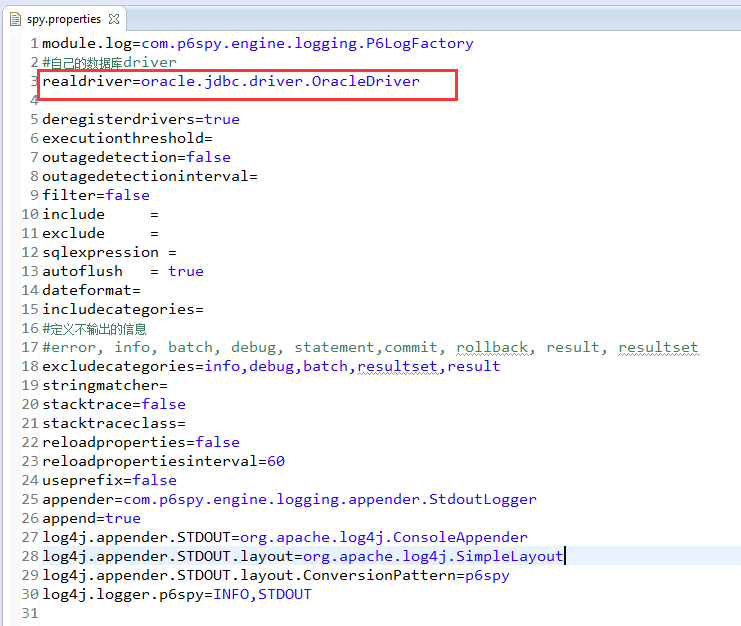The height and width of the screenshot is (626, 741).
Task: Click the useprefix=false line
Action: (109, 480)
